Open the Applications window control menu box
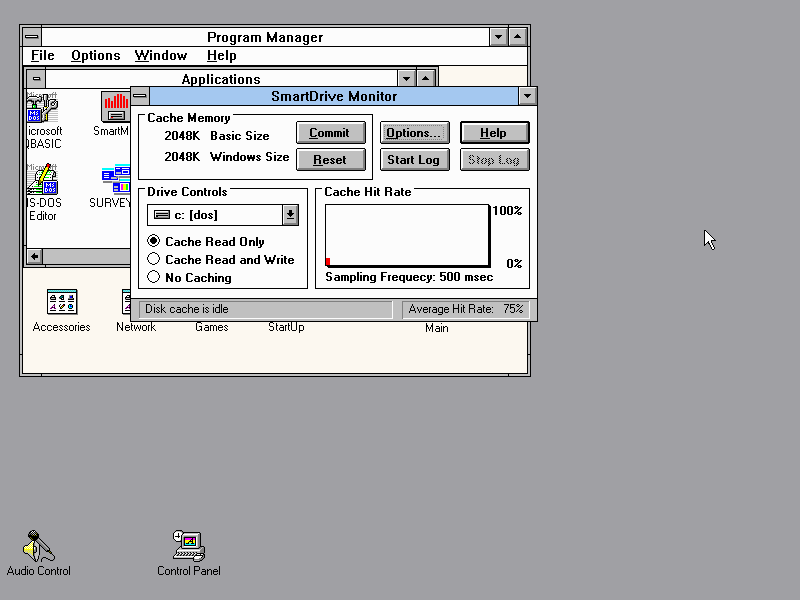Image resolution: width=800 pixels, height=600 pixels. point(36,79)
